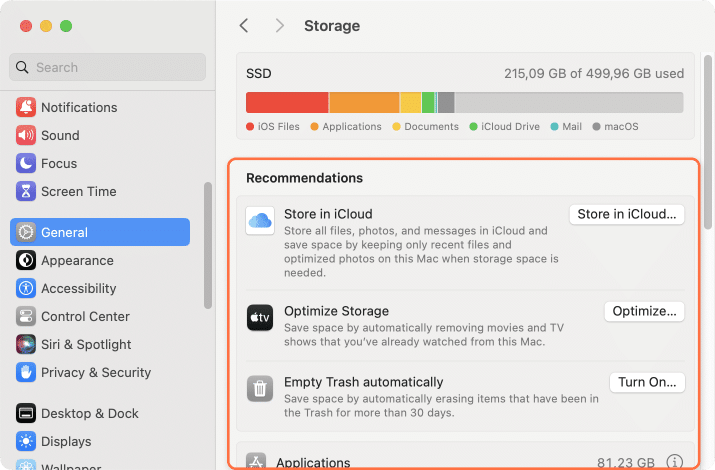Go back with the left chevron arrow
The height and width of the screenshot is (470, 715).
244,26
